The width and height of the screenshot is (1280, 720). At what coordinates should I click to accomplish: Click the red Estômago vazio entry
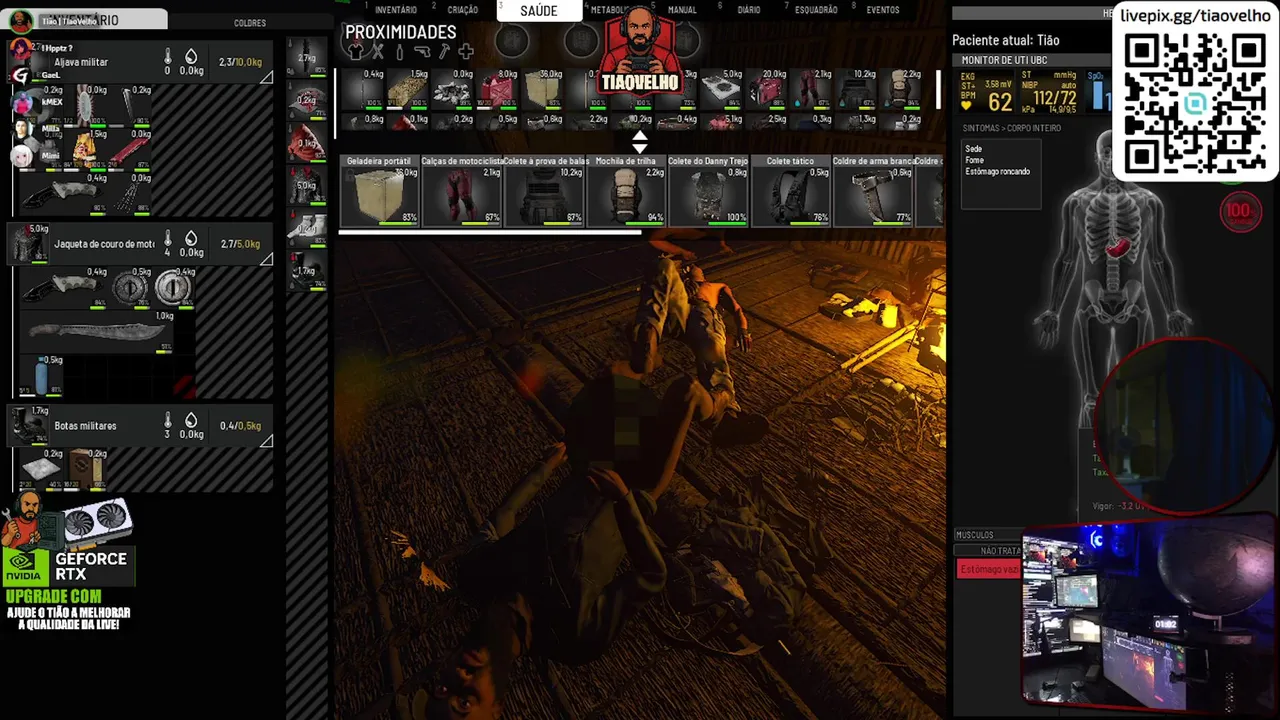pos(989,569)
